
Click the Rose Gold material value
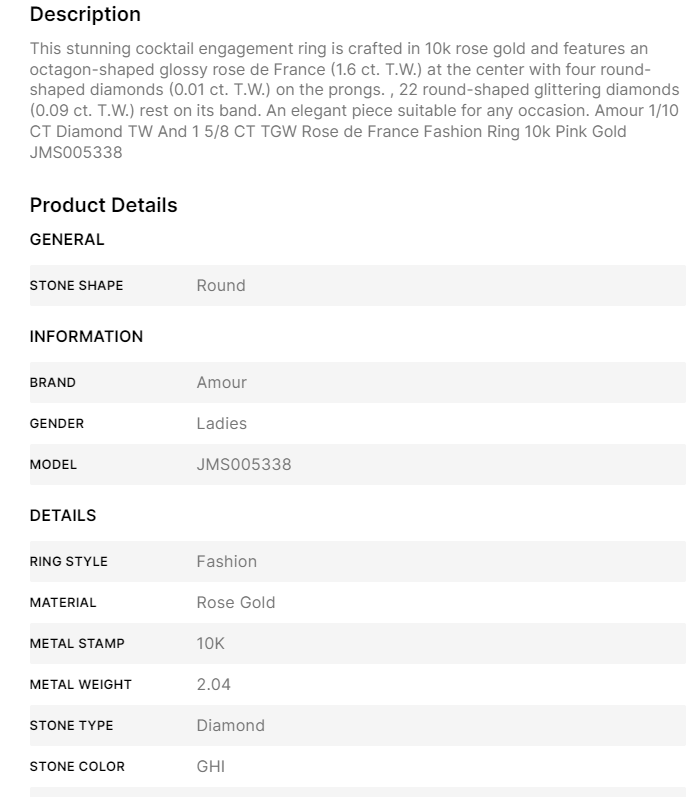click(x=235, y=603)
